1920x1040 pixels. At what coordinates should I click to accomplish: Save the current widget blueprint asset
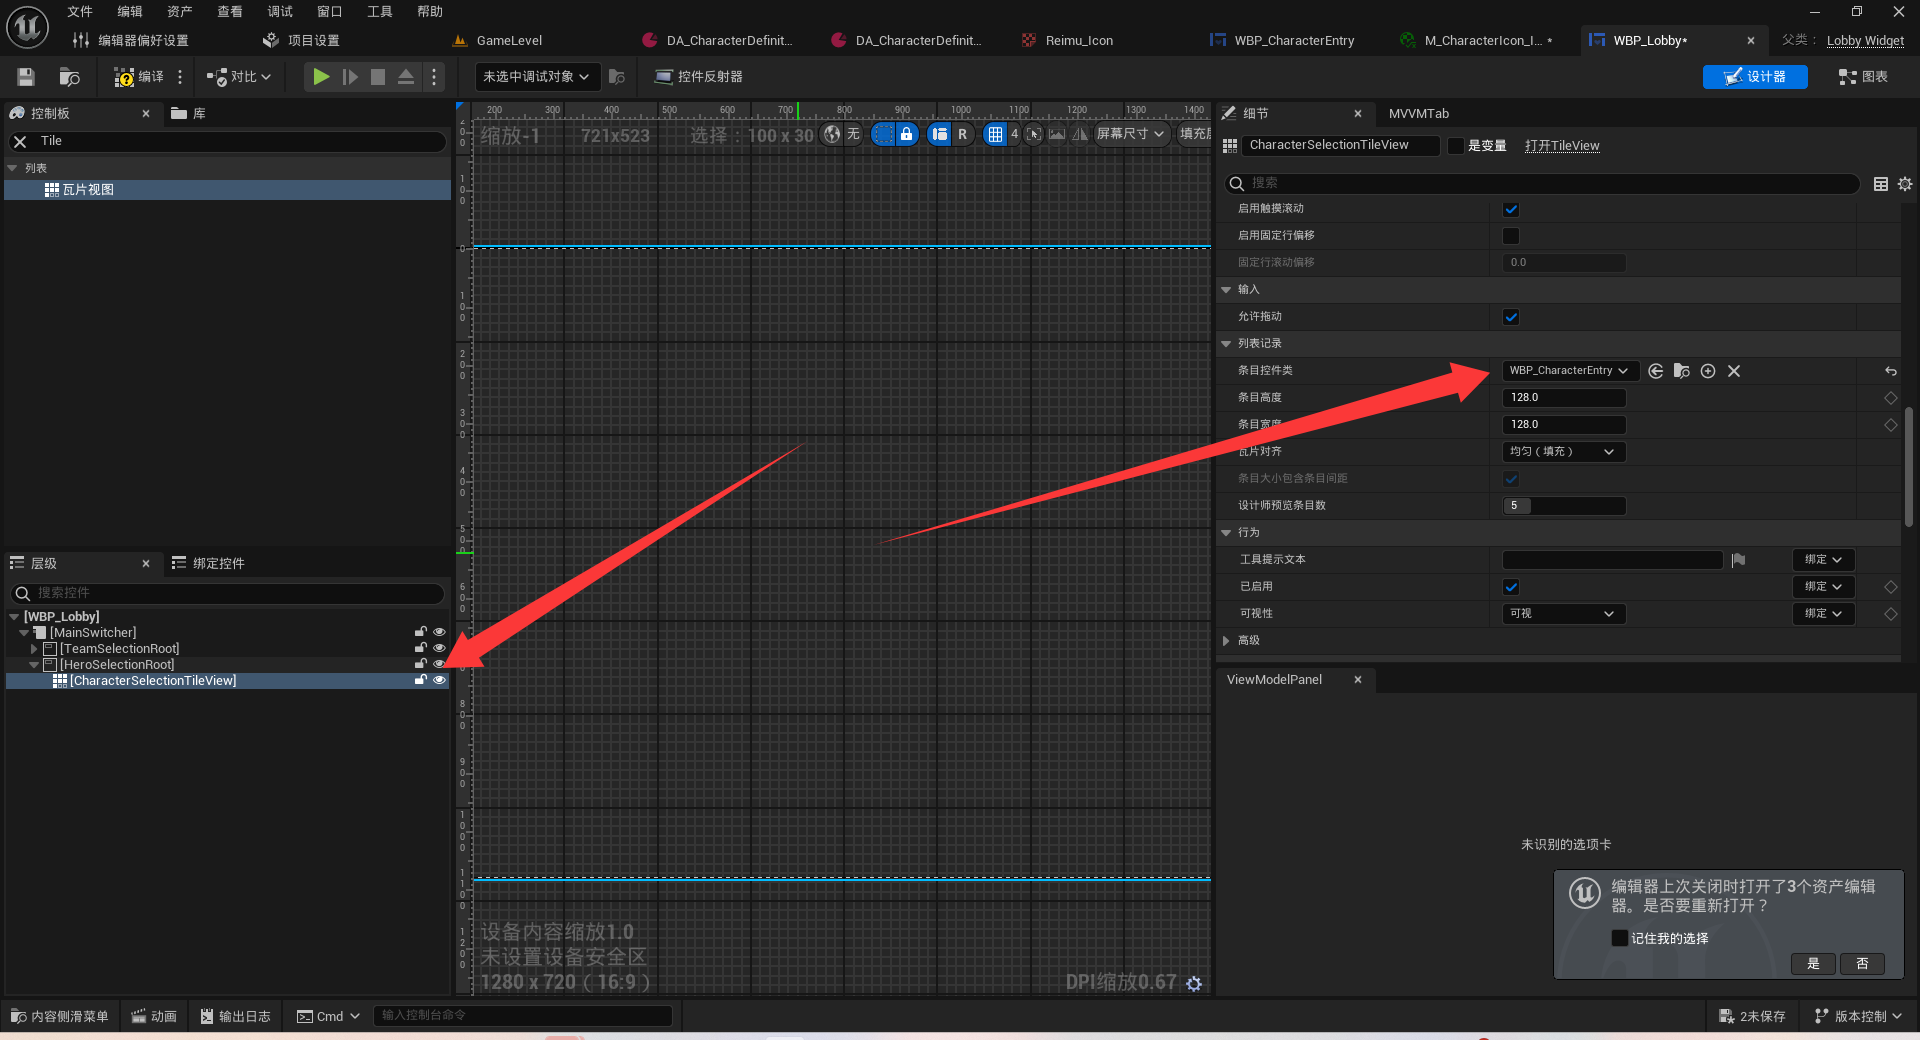tap(26, 77)
